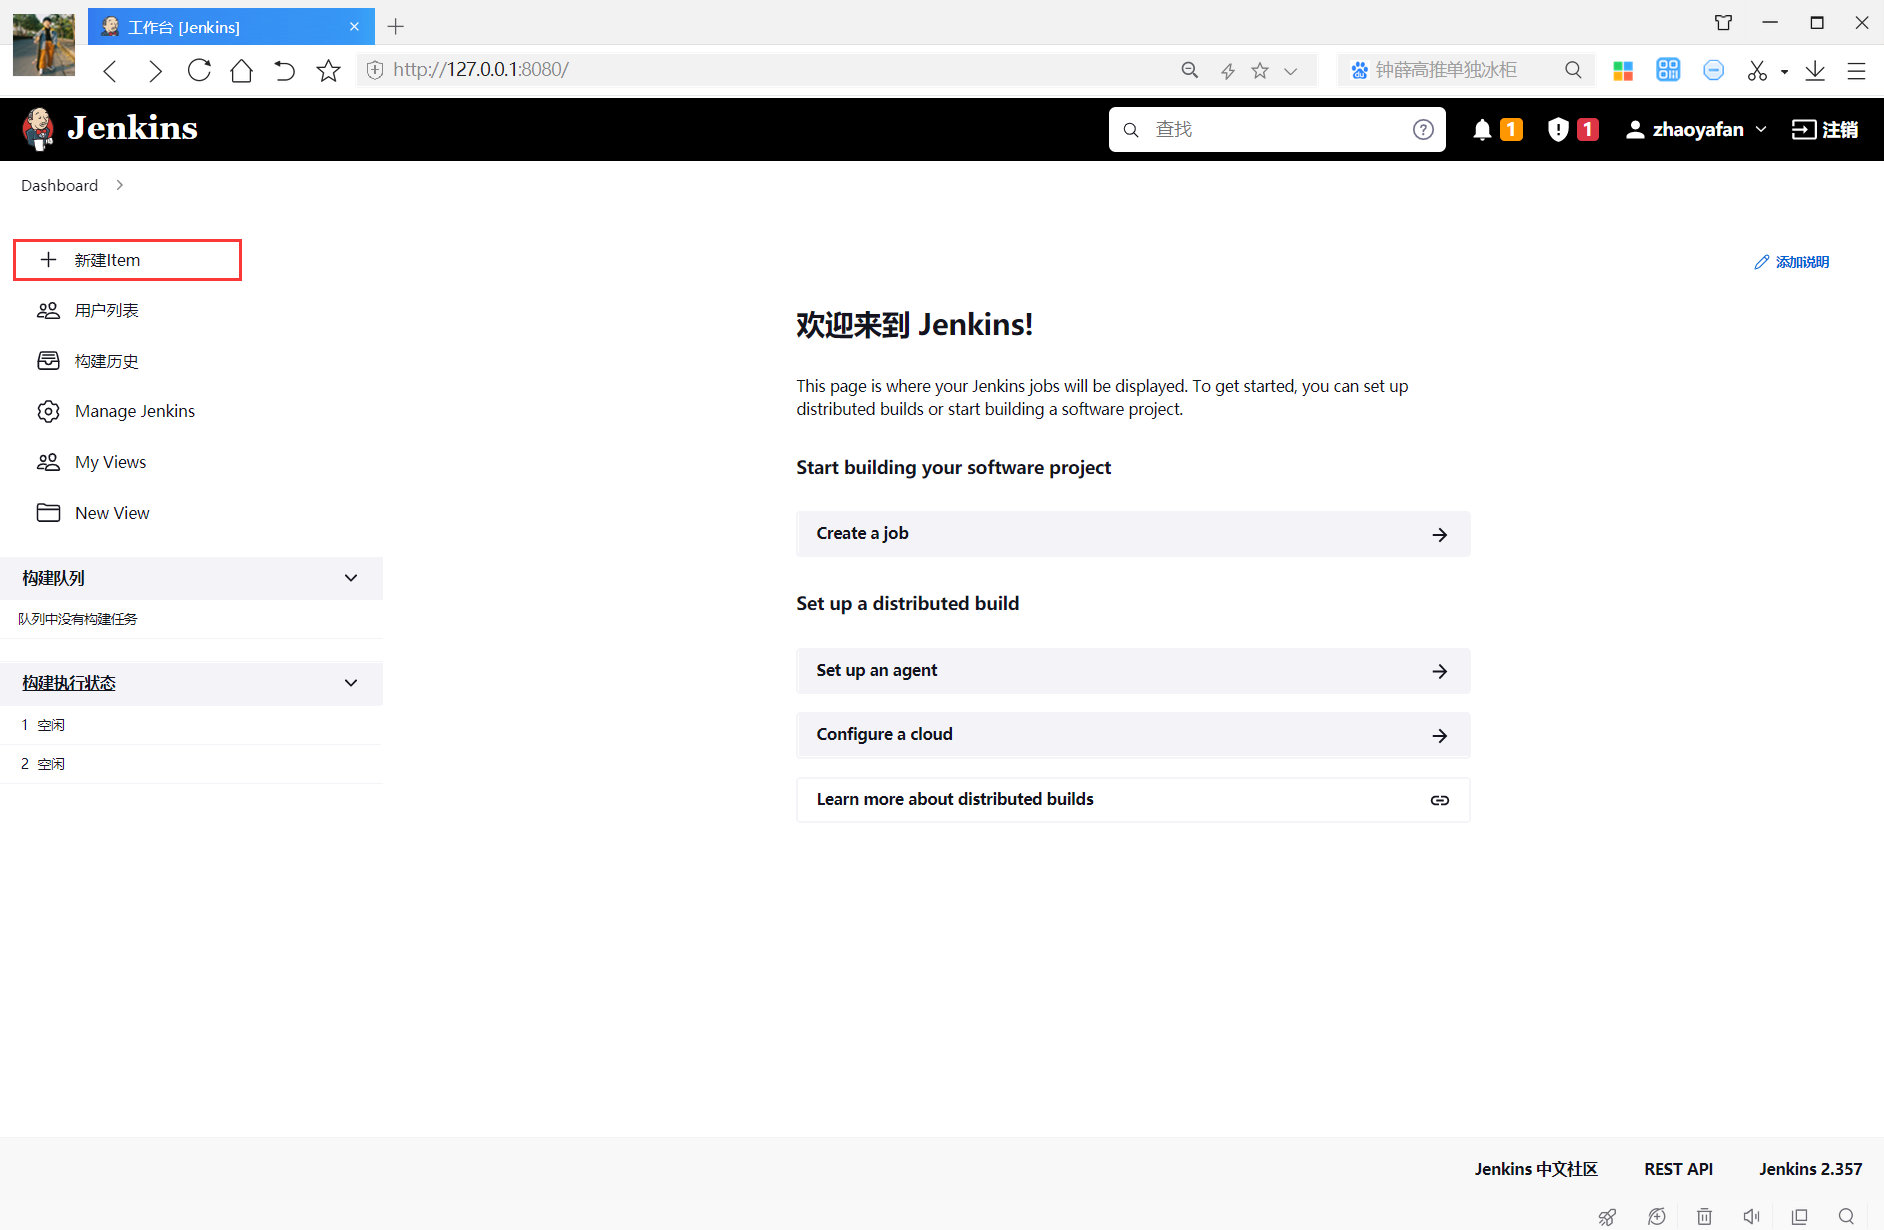Click the Jenkins 查找 search field
Screen dimensions: 1884x1230
click(1277, 130)
